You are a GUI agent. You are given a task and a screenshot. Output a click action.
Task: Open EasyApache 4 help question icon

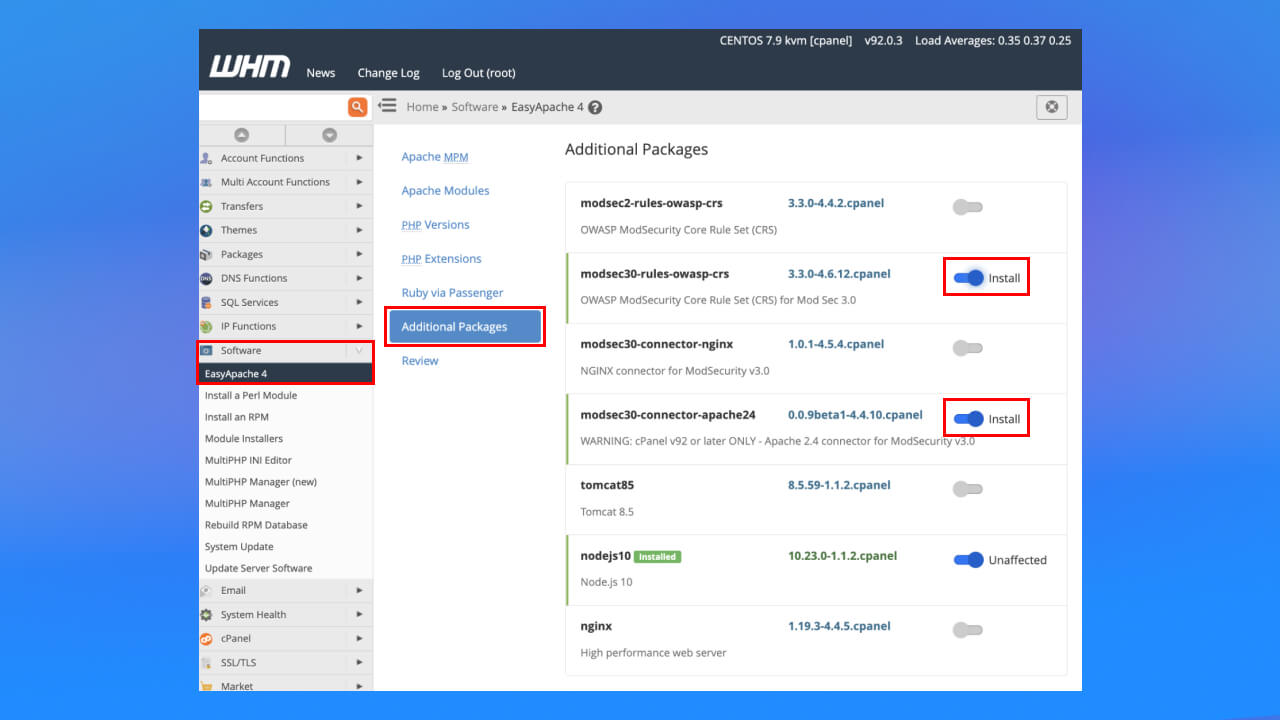point(595,107)
